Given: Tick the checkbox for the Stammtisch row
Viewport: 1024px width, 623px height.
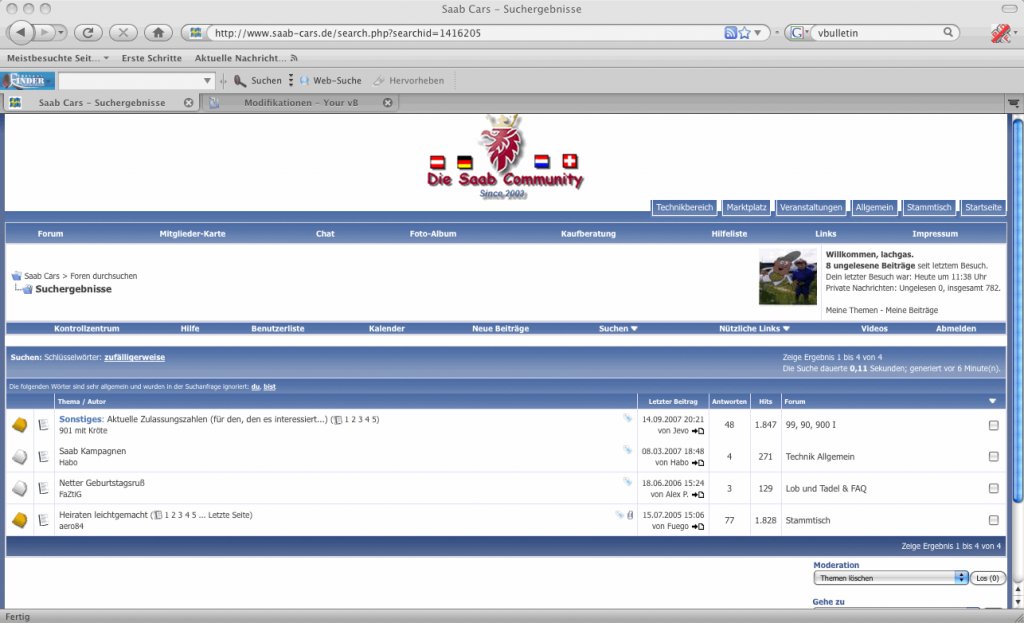Looking at the screenshot, I should (993, 520).
